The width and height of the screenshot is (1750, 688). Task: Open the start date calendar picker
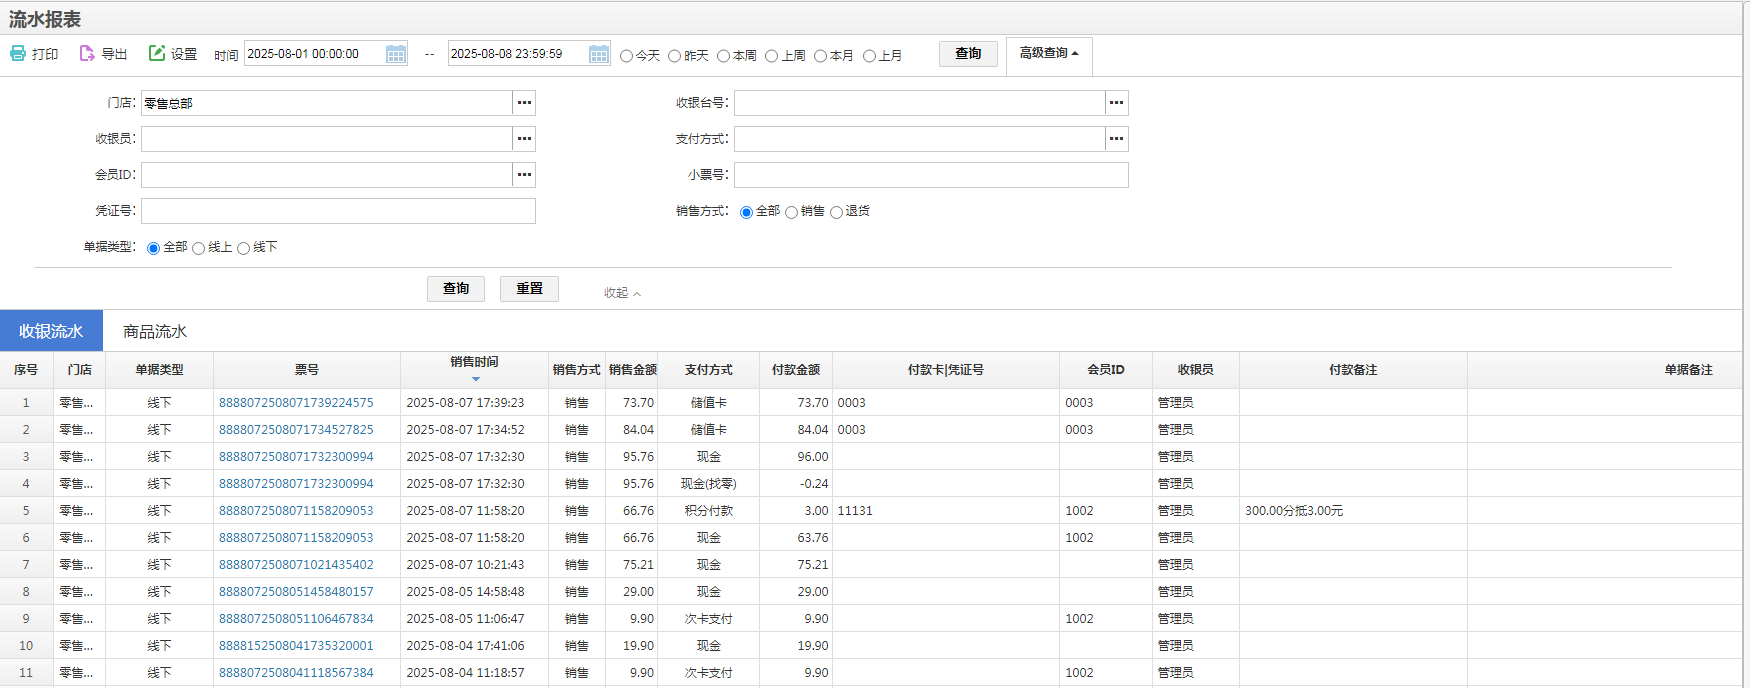[396, 54]
